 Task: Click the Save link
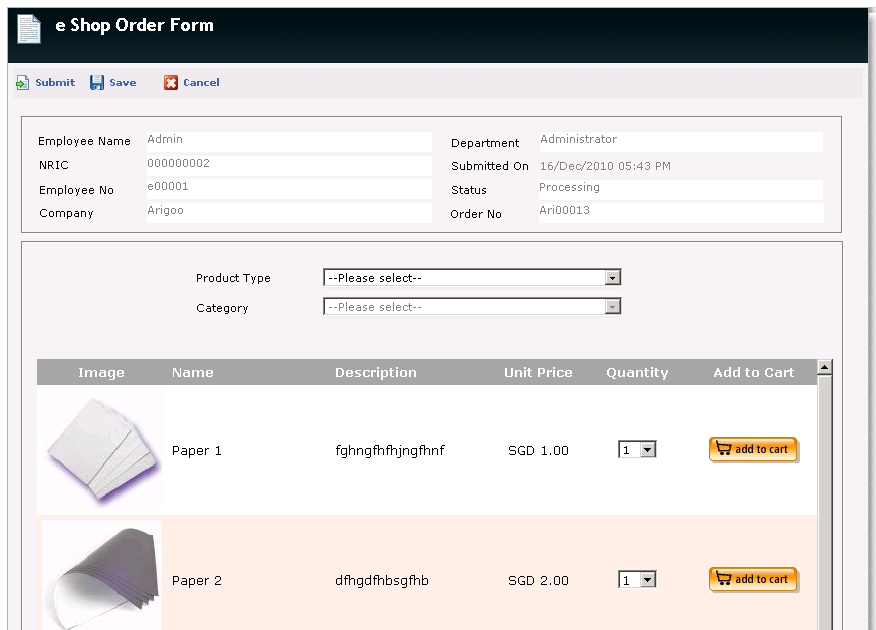pos(122,83)
